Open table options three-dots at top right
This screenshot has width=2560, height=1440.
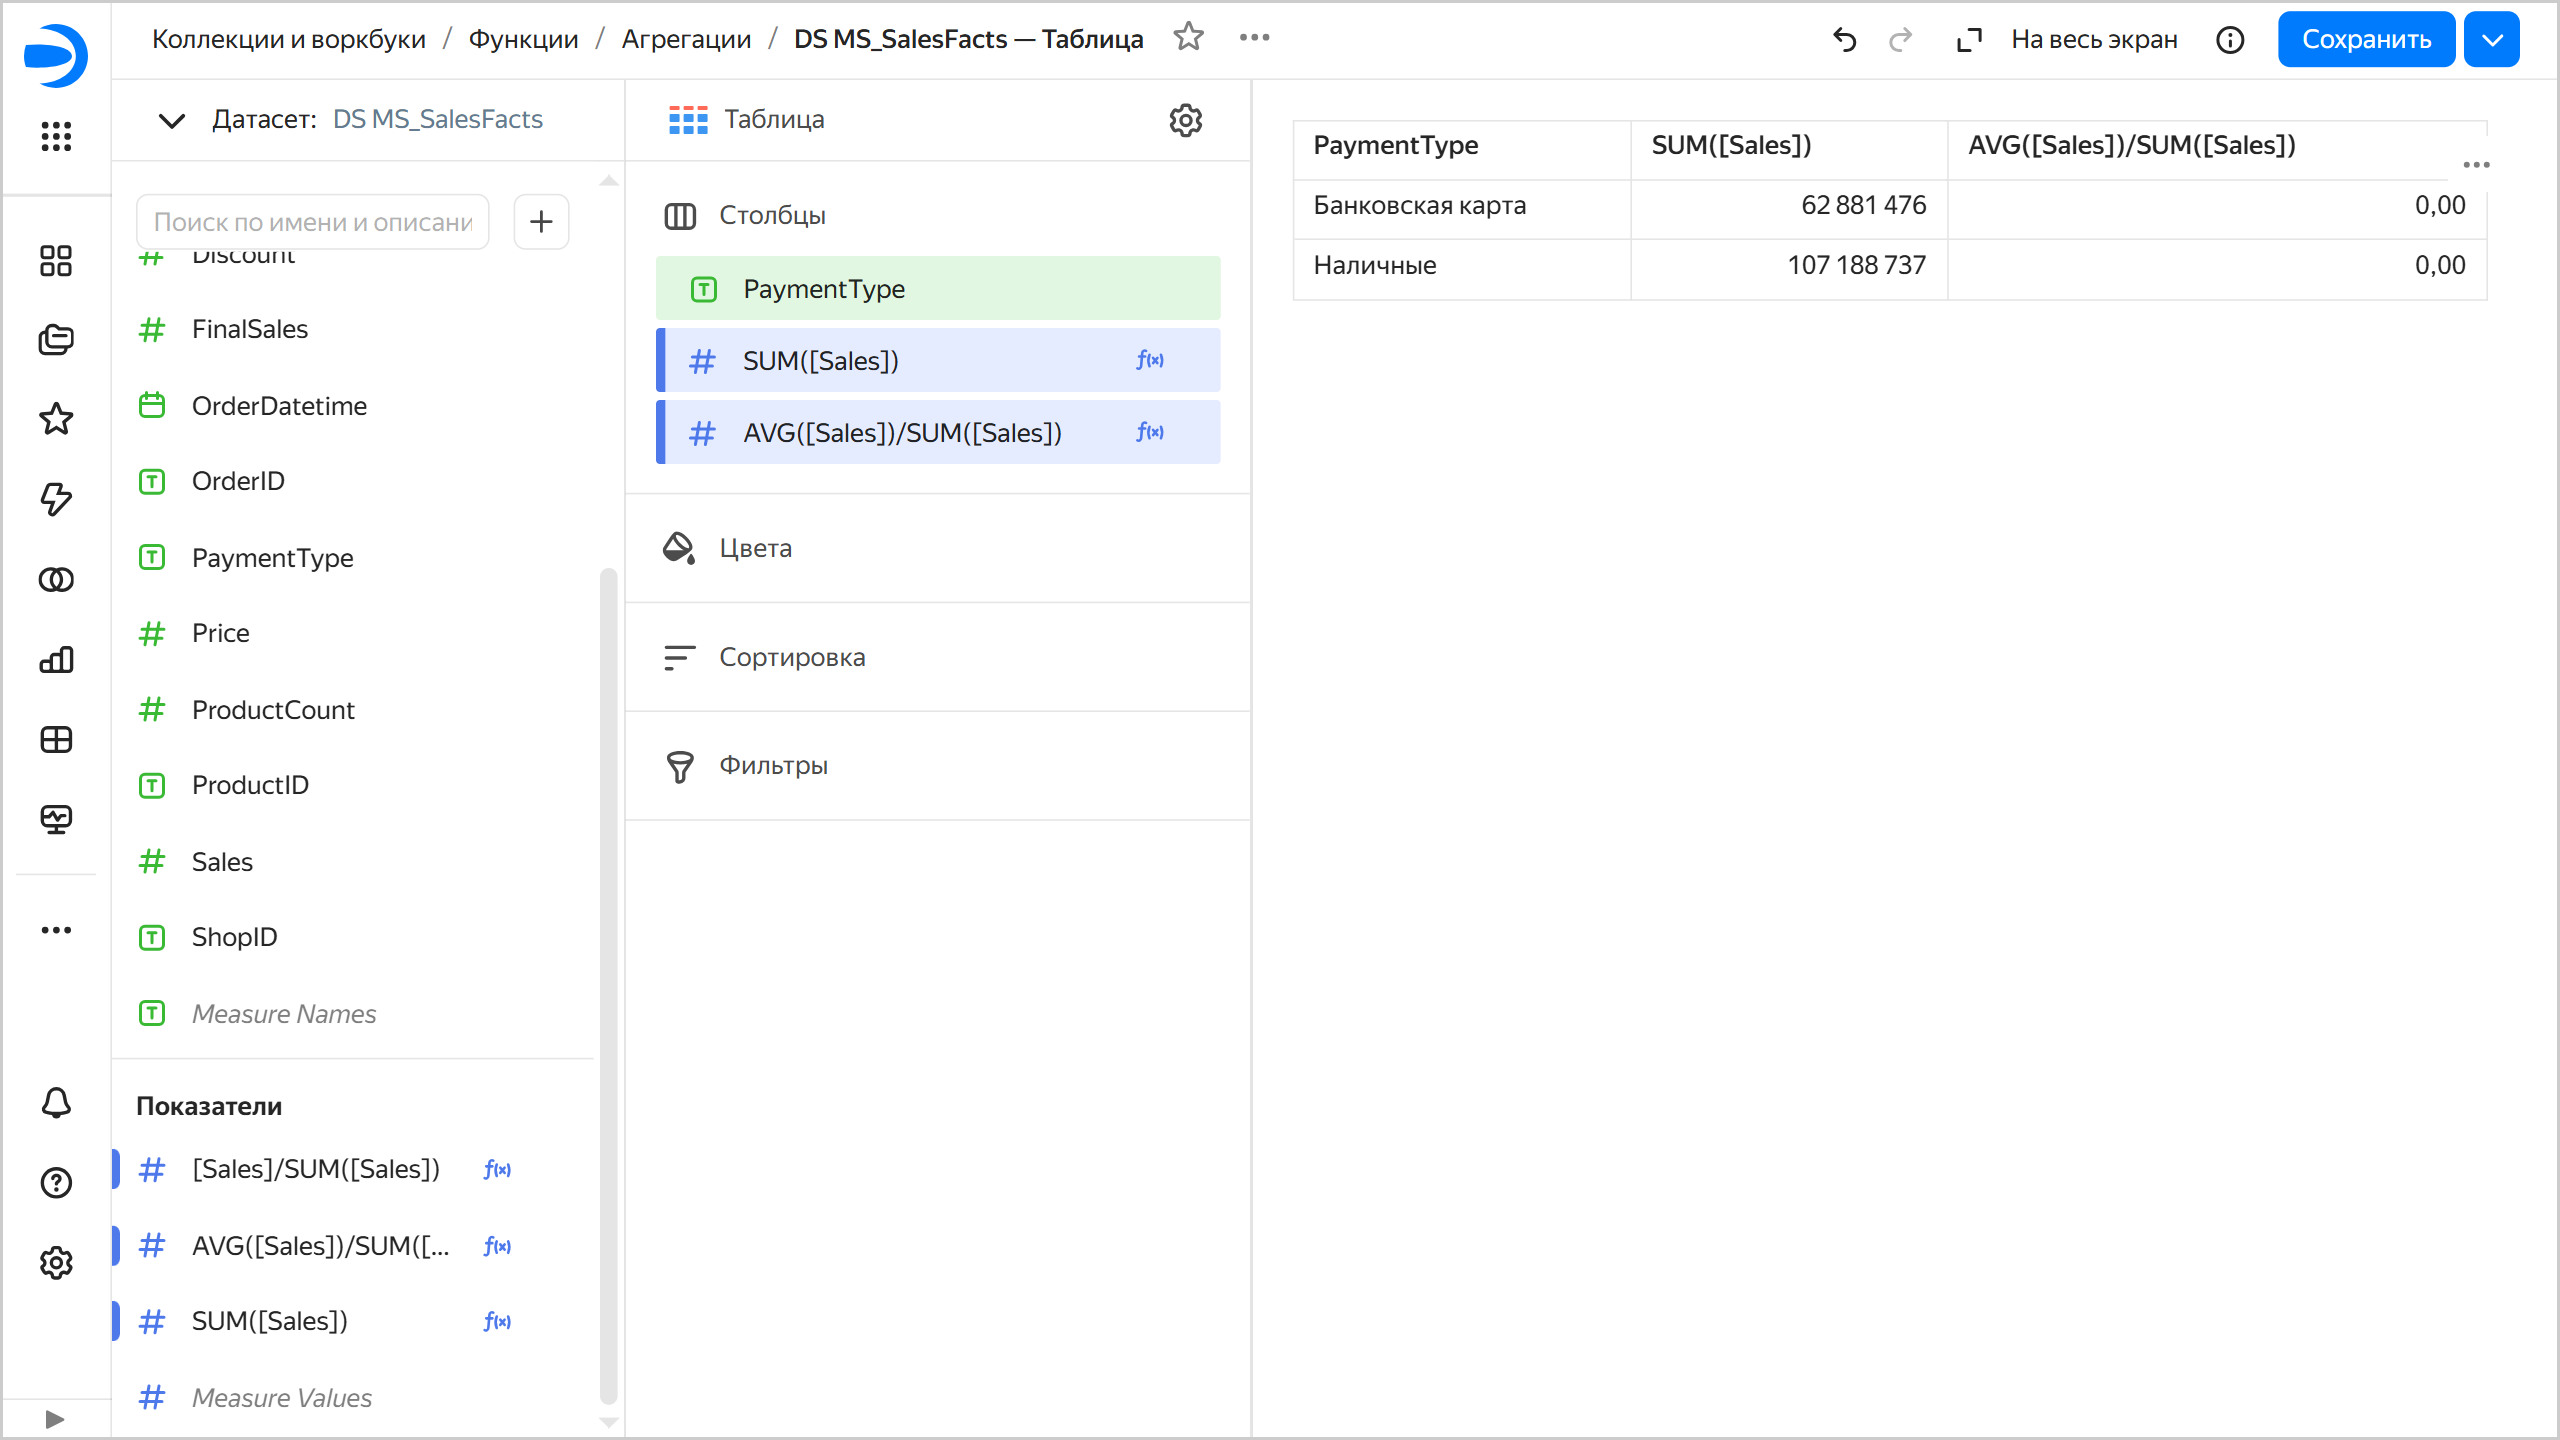pyautogui.click(x=2476, y=165)
